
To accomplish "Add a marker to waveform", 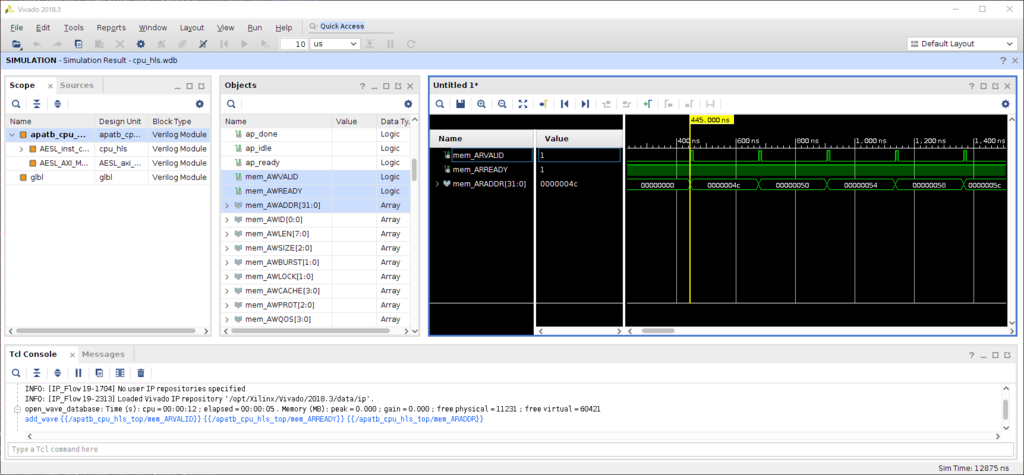I will pyautogui.click(x=647, y=104).
